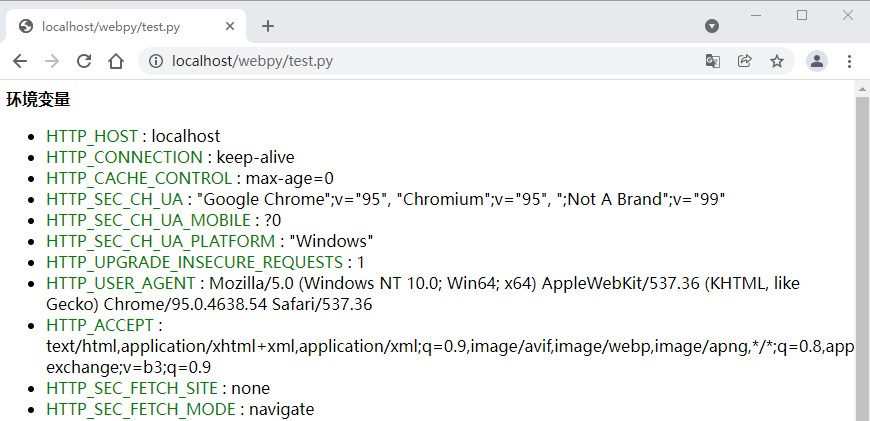Share this page using share icon

click(744, 61)
